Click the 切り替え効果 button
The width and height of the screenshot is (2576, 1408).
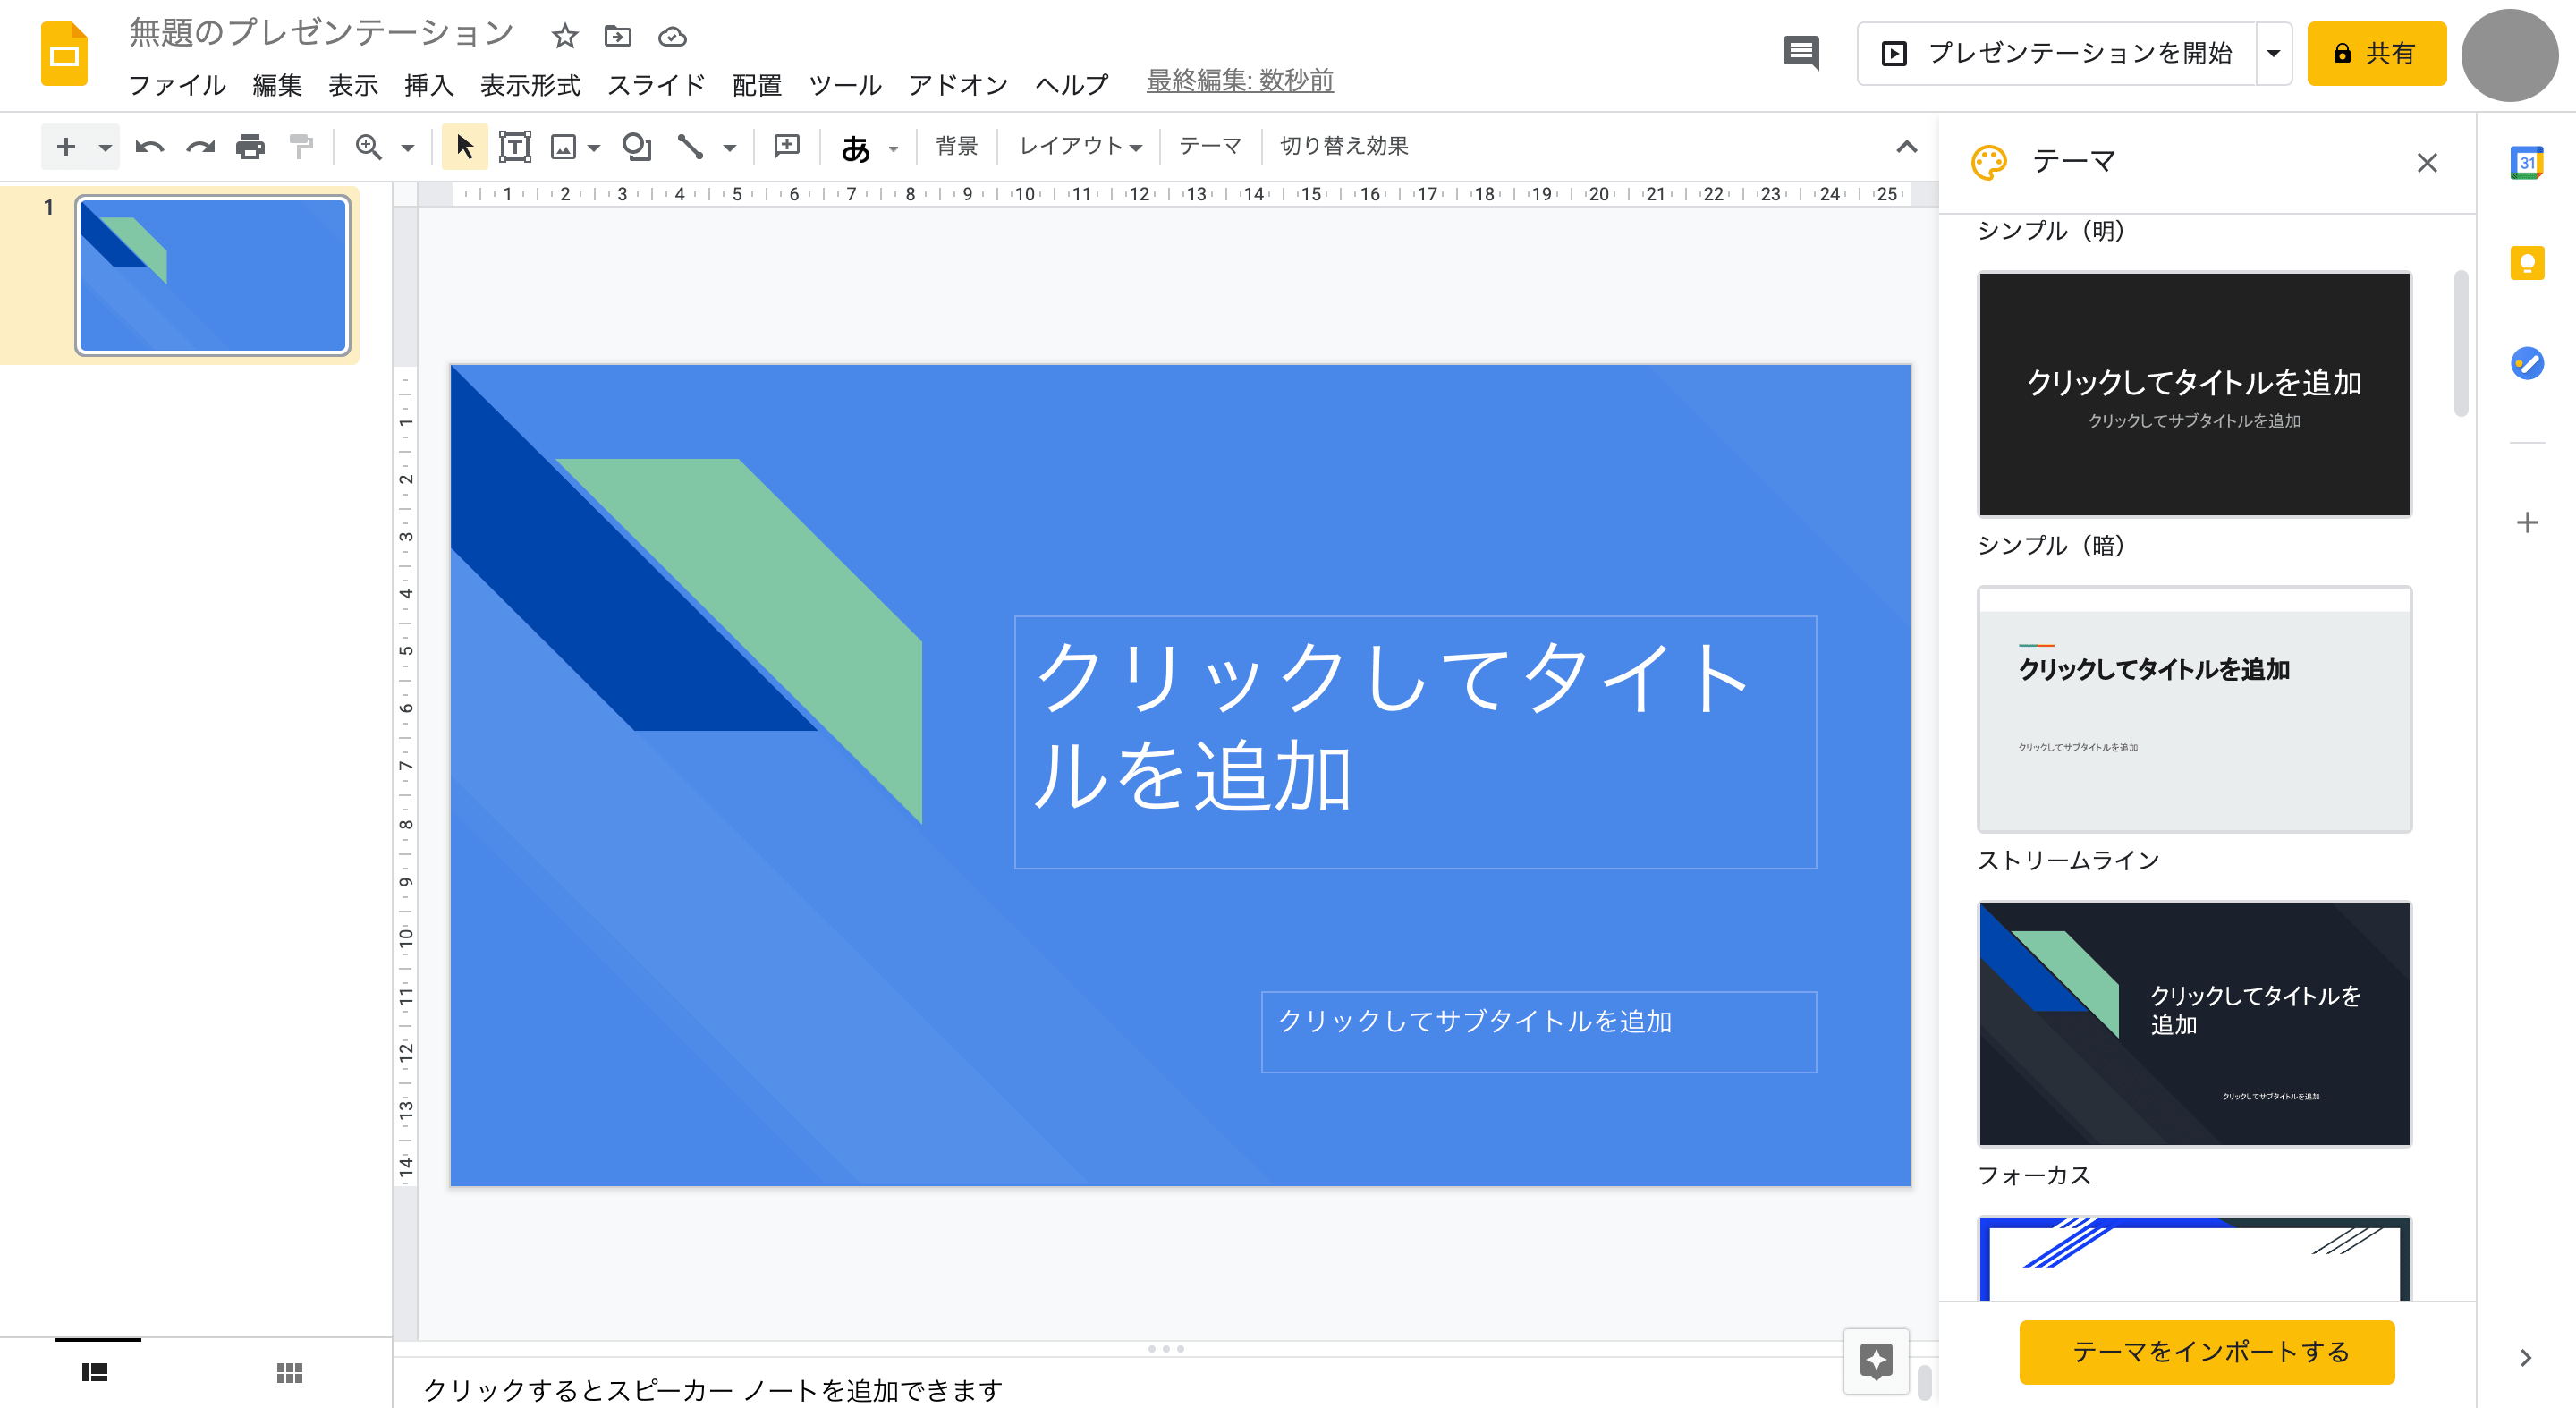pyautogui.click(x=1344, y=146)
